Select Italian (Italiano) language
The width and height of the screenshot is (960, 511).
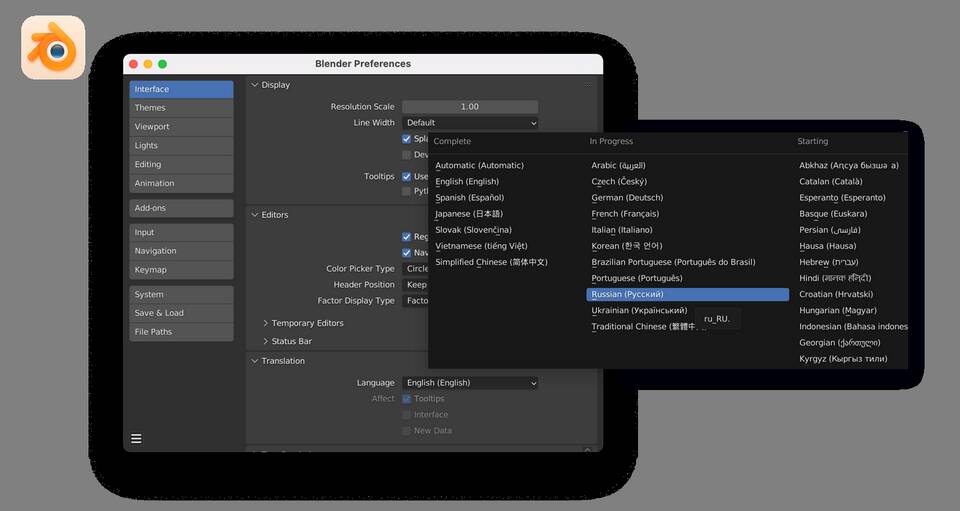tap(622, 230)
